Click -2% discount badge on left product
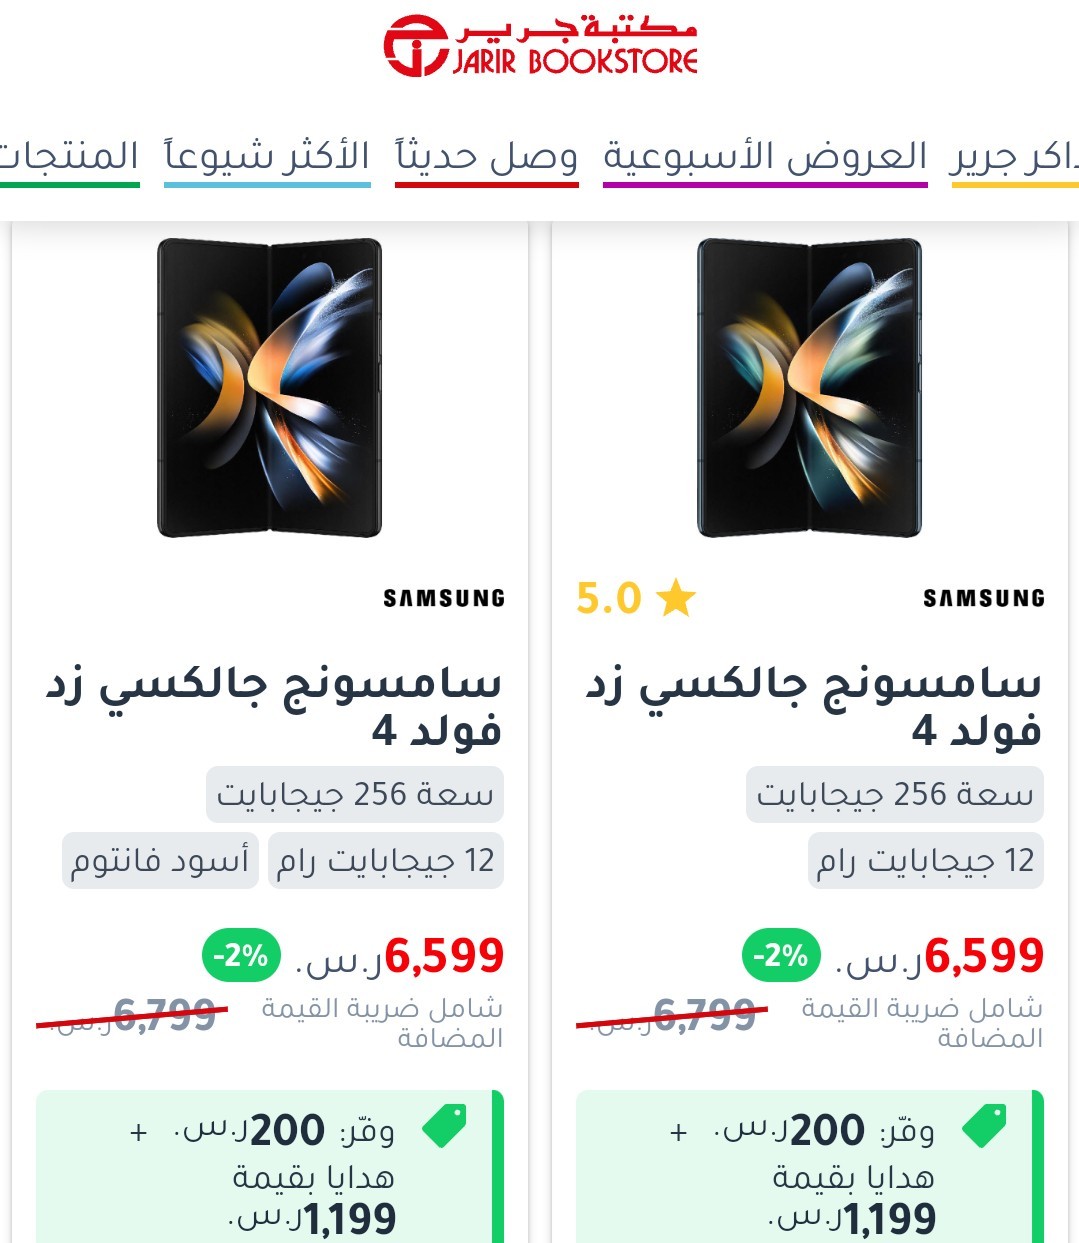 [x=241, y=955]
